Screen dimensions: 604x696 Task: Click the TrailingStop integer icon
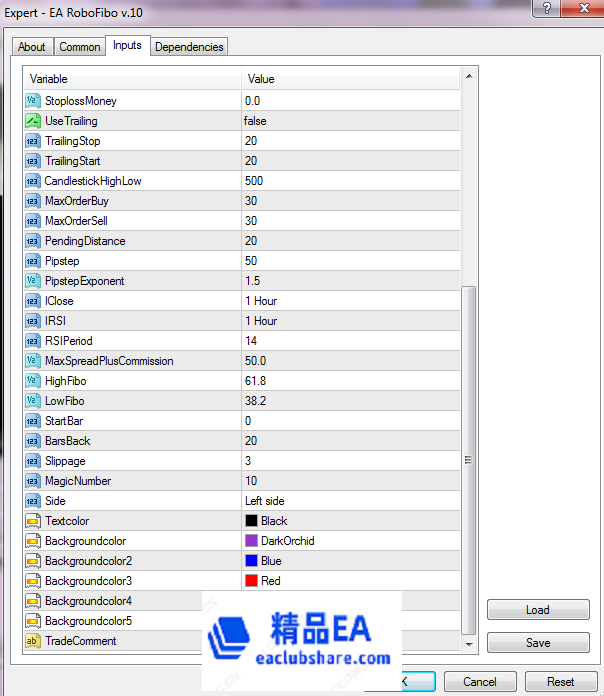33,141
